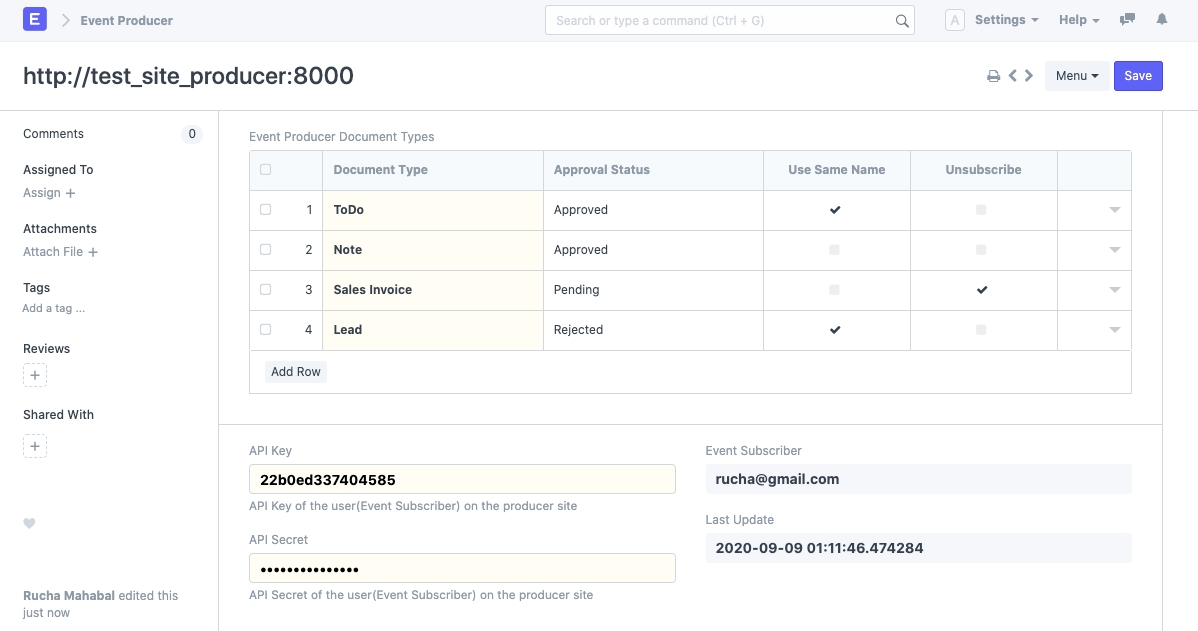Open the Menu dropdown button
The width and height of the screenshot is (1198, 631).
[1077, 76]
